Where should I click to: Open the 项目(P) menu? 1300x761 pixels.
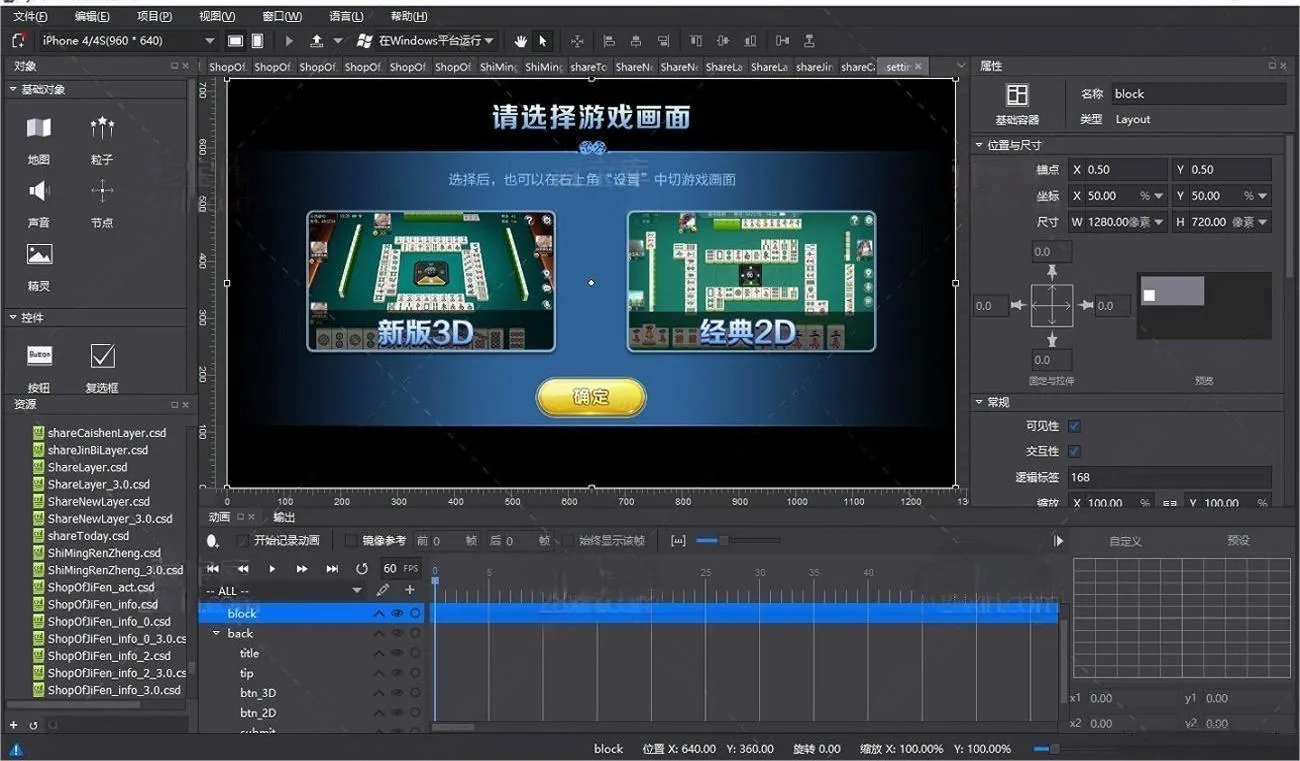pos(154,17)
